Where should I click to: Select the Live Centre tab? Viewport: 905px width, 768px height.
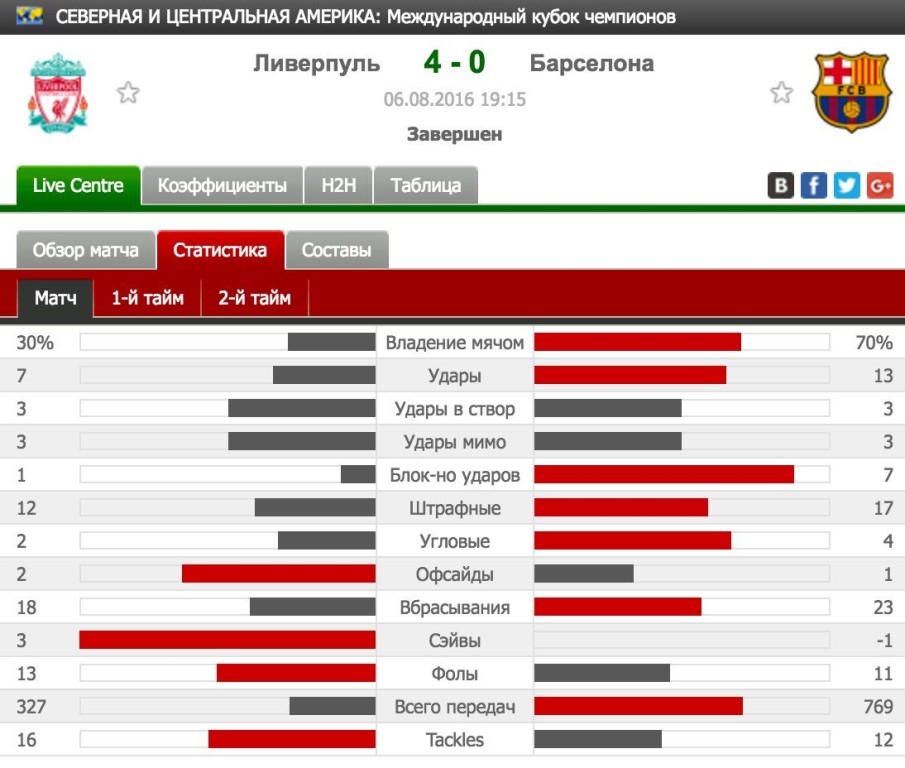(78, 185)
